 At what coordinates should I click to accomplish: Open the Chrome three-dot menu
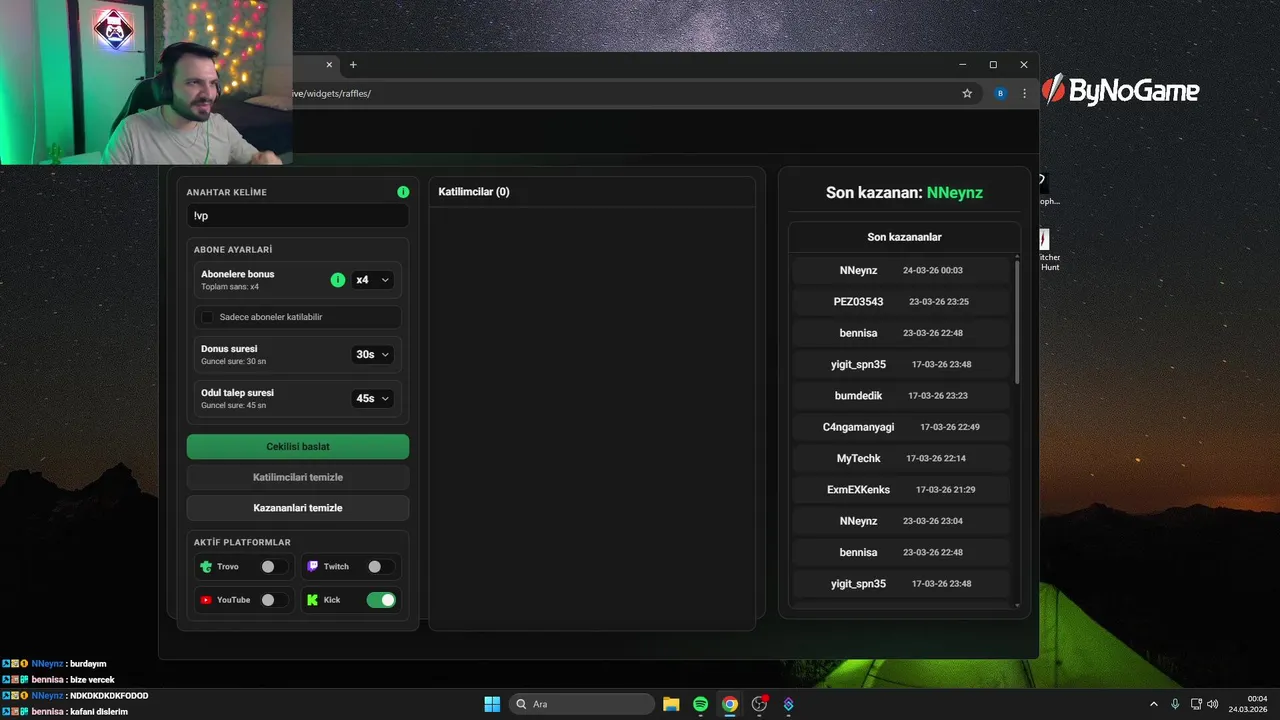[1024, 93]
